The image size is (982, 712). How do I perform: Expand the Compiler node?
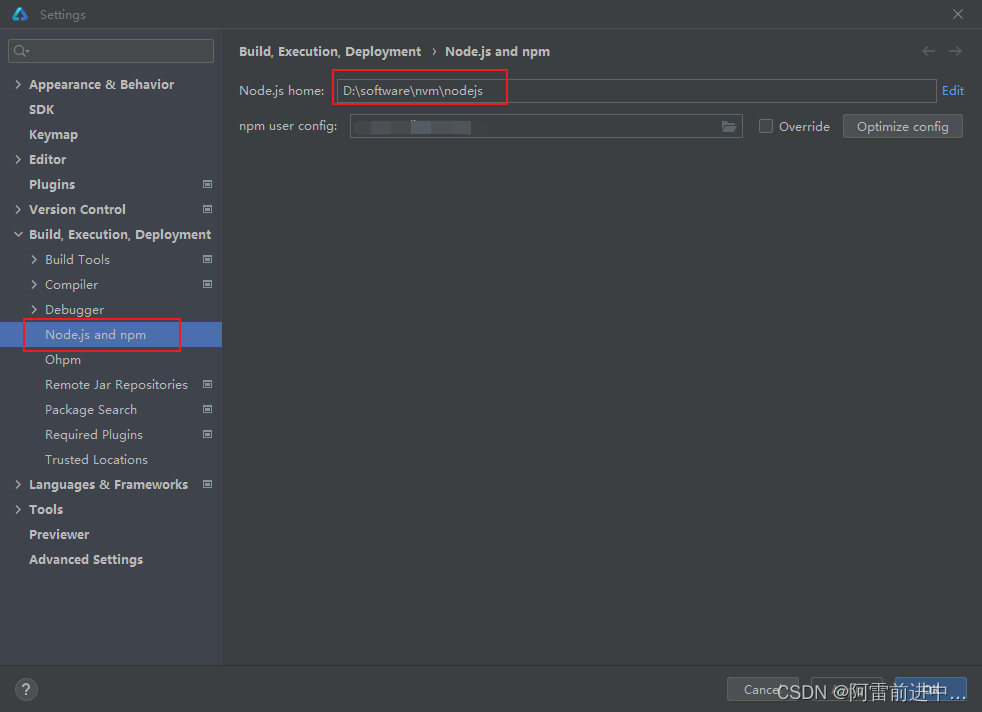34,284
